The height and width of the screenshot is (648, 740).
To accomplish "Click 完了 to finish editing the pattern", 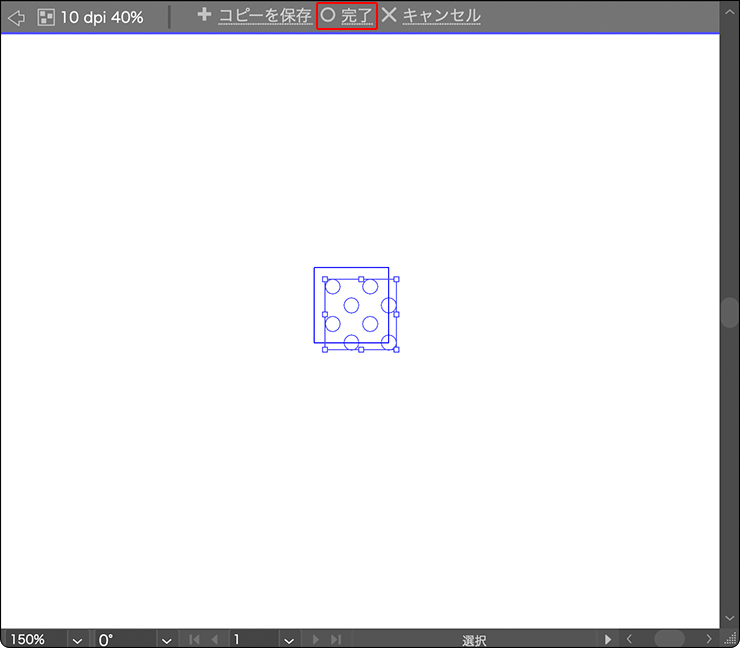I will tap(347, 16).
